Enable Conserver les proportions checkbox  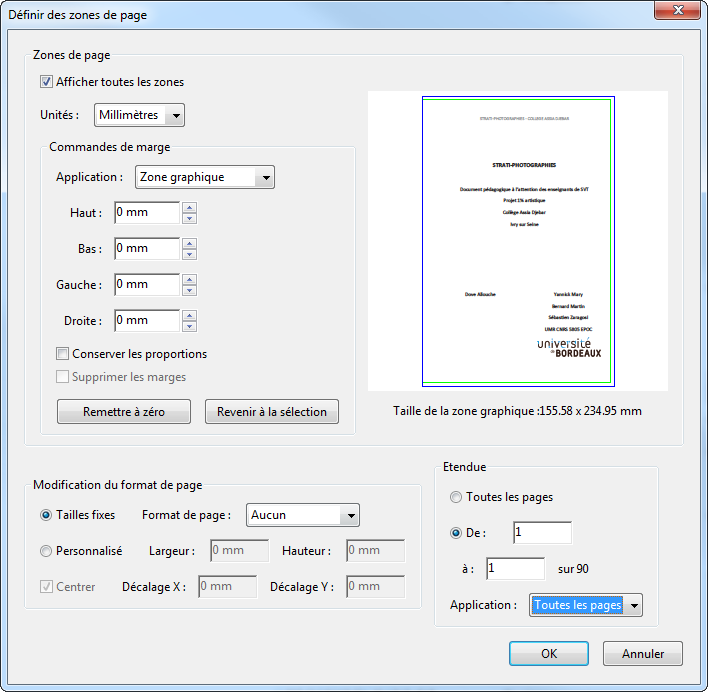pos(62,353)
